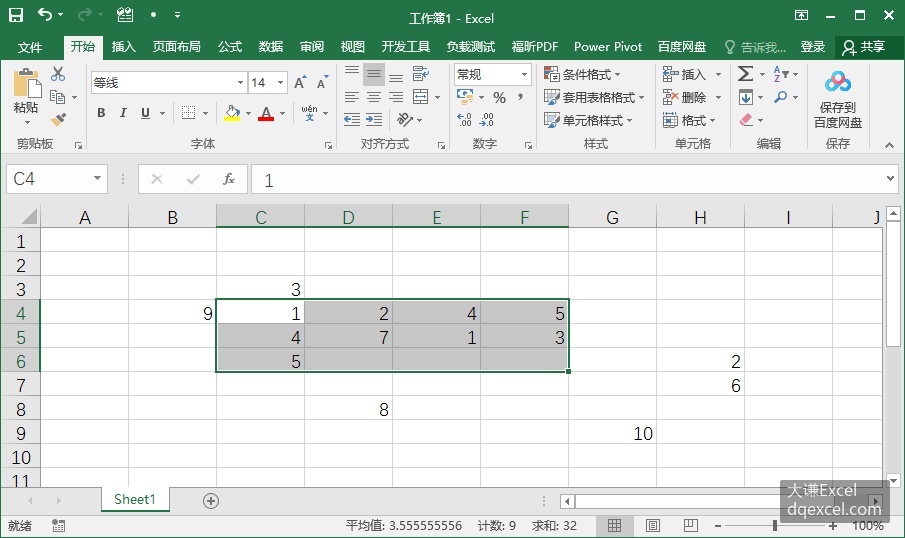Insert a function with the fx button
The width and height of the screenshot is (905, 538).
pyautogui.click(x=229, y=179)
